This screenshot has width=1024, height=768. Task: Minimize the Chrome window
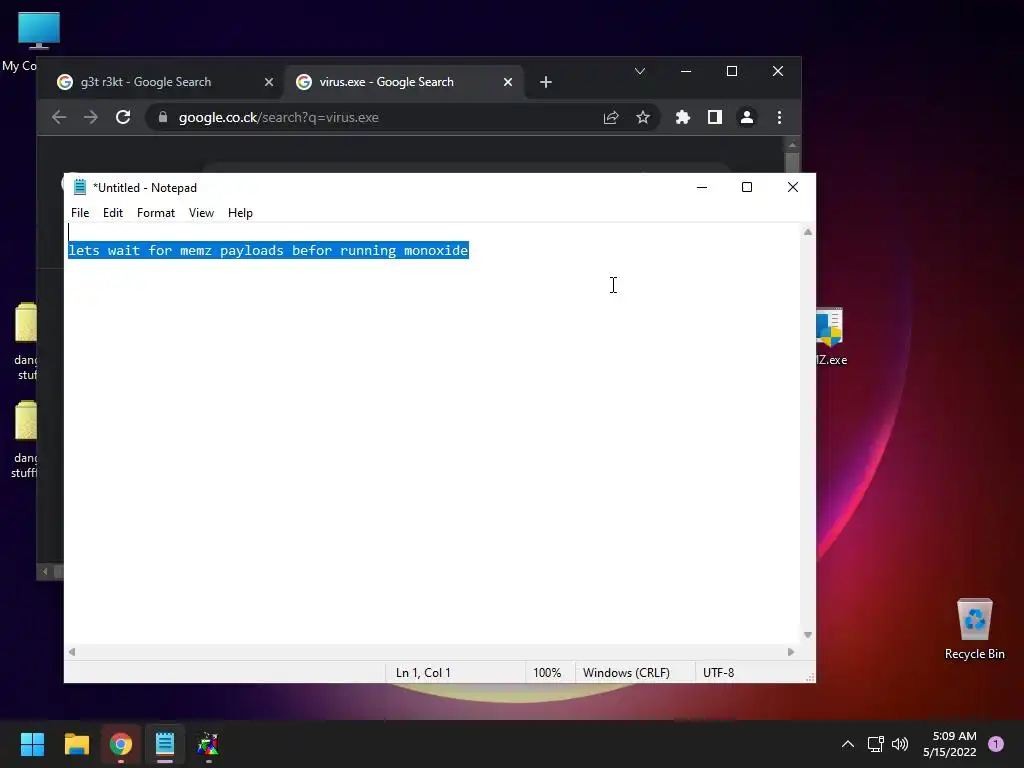(x=686, y=71)
